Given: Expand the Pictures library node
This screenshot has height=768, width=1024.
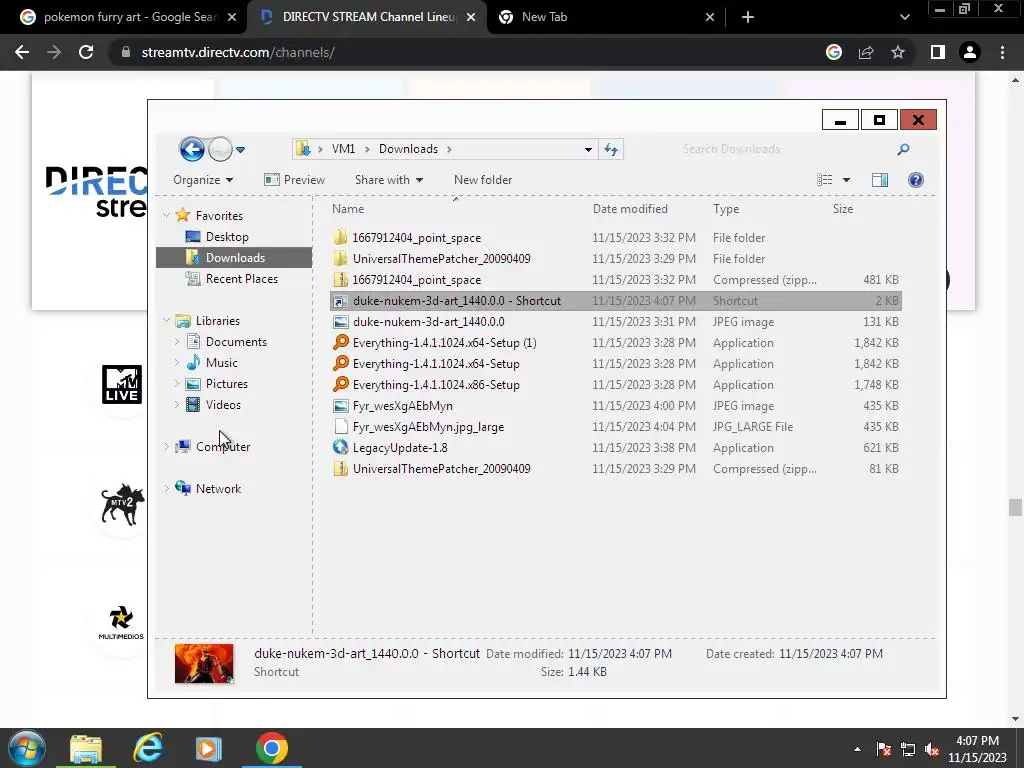Looking at the screenshot, I should pos(176,383).
